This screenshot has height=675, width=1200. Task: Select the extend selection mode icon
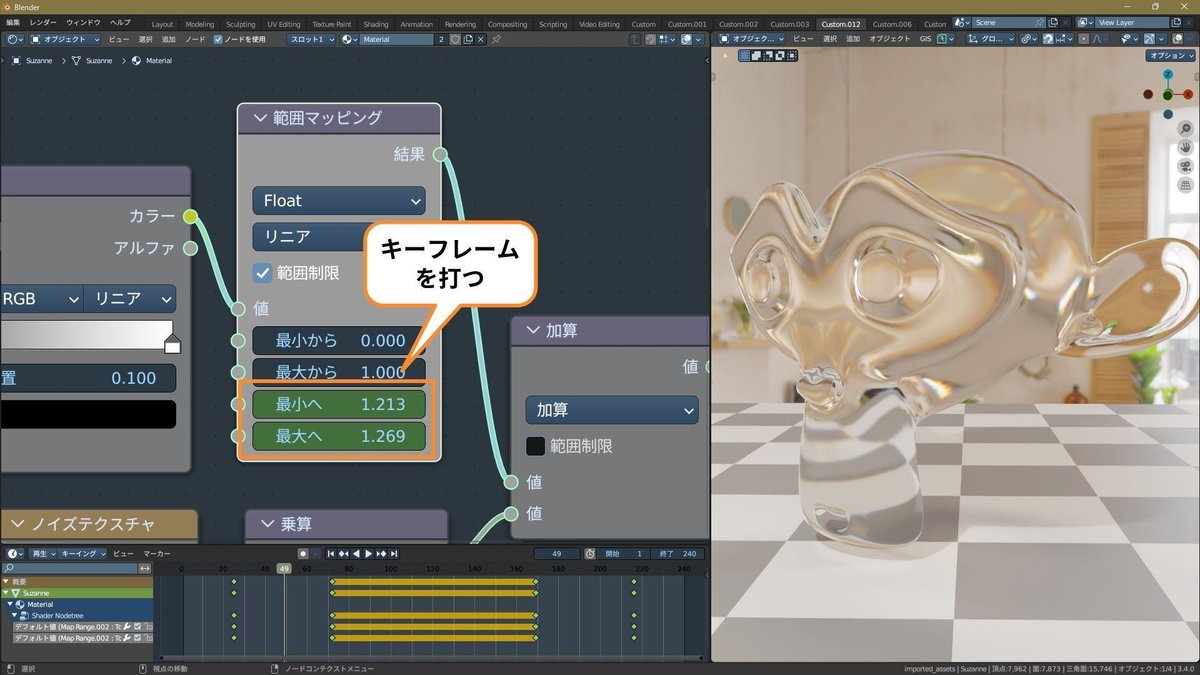[x=757, y=55]
